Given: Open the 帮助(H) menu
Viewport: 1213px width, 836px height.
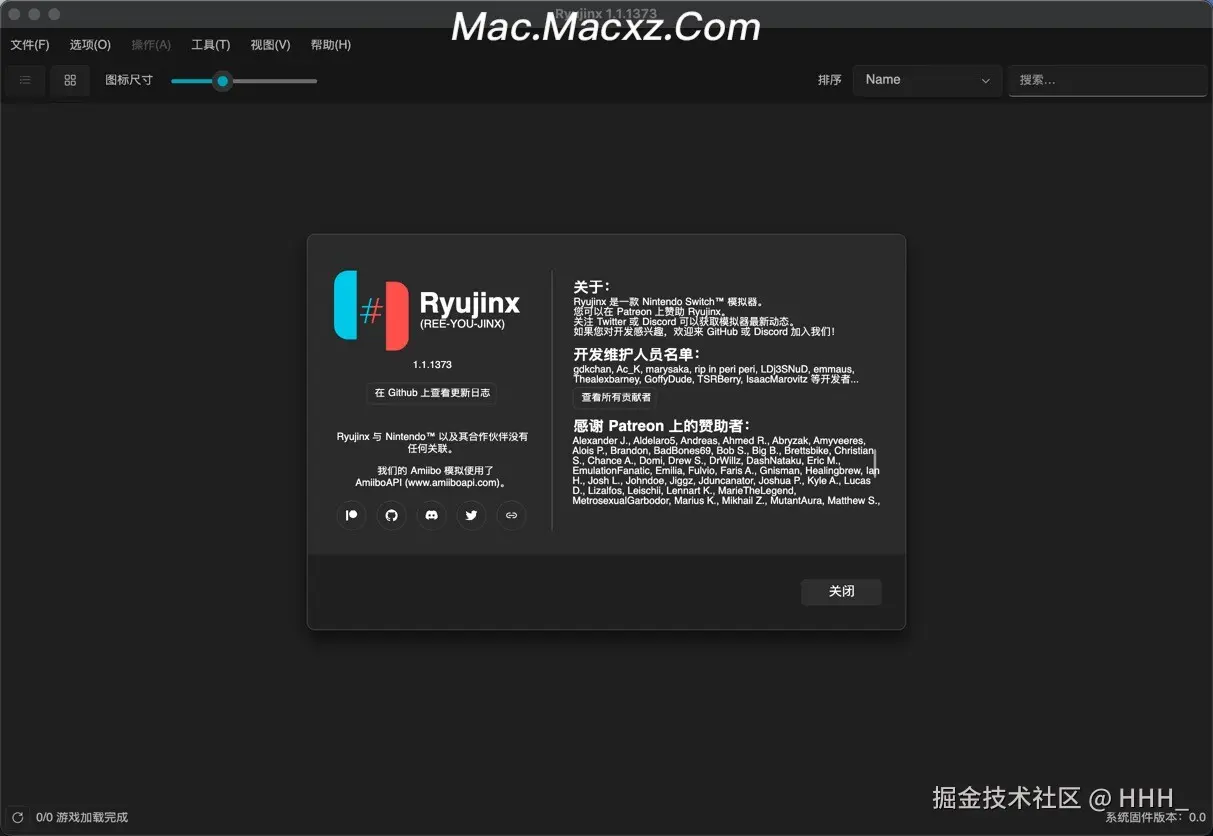Looking at the screenshot, I should (331, 45).
